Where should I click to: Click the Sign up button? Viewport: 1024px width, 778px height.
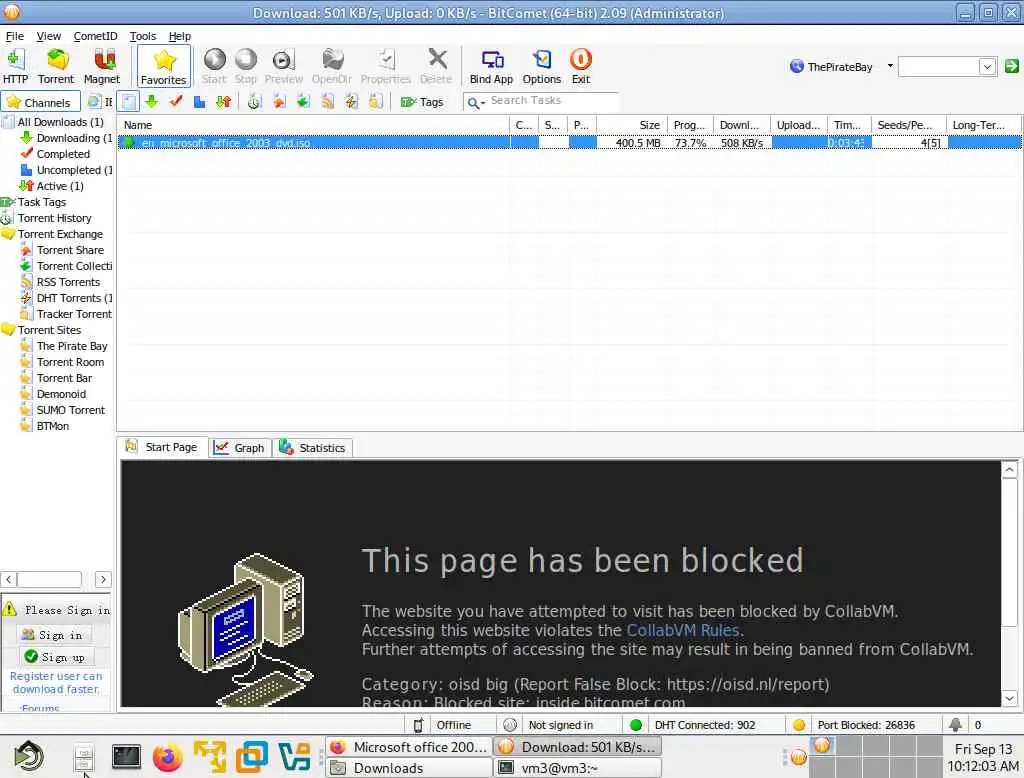tap(57, 657)
